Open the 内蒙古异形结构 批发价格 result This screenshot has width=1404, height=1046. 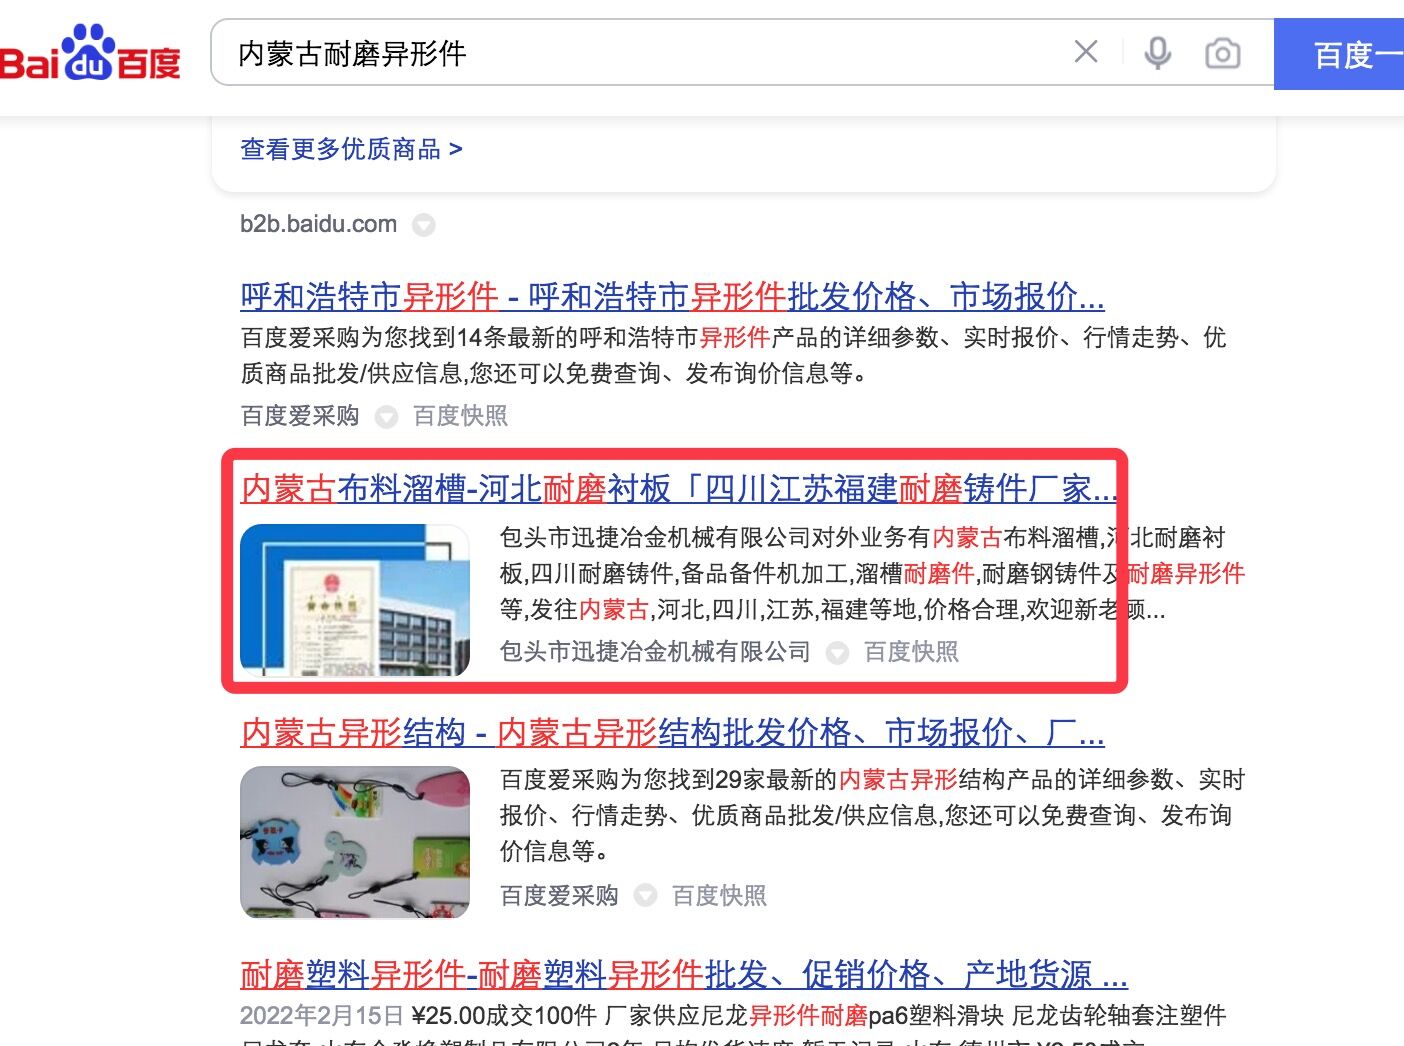(x=672, y=732)
